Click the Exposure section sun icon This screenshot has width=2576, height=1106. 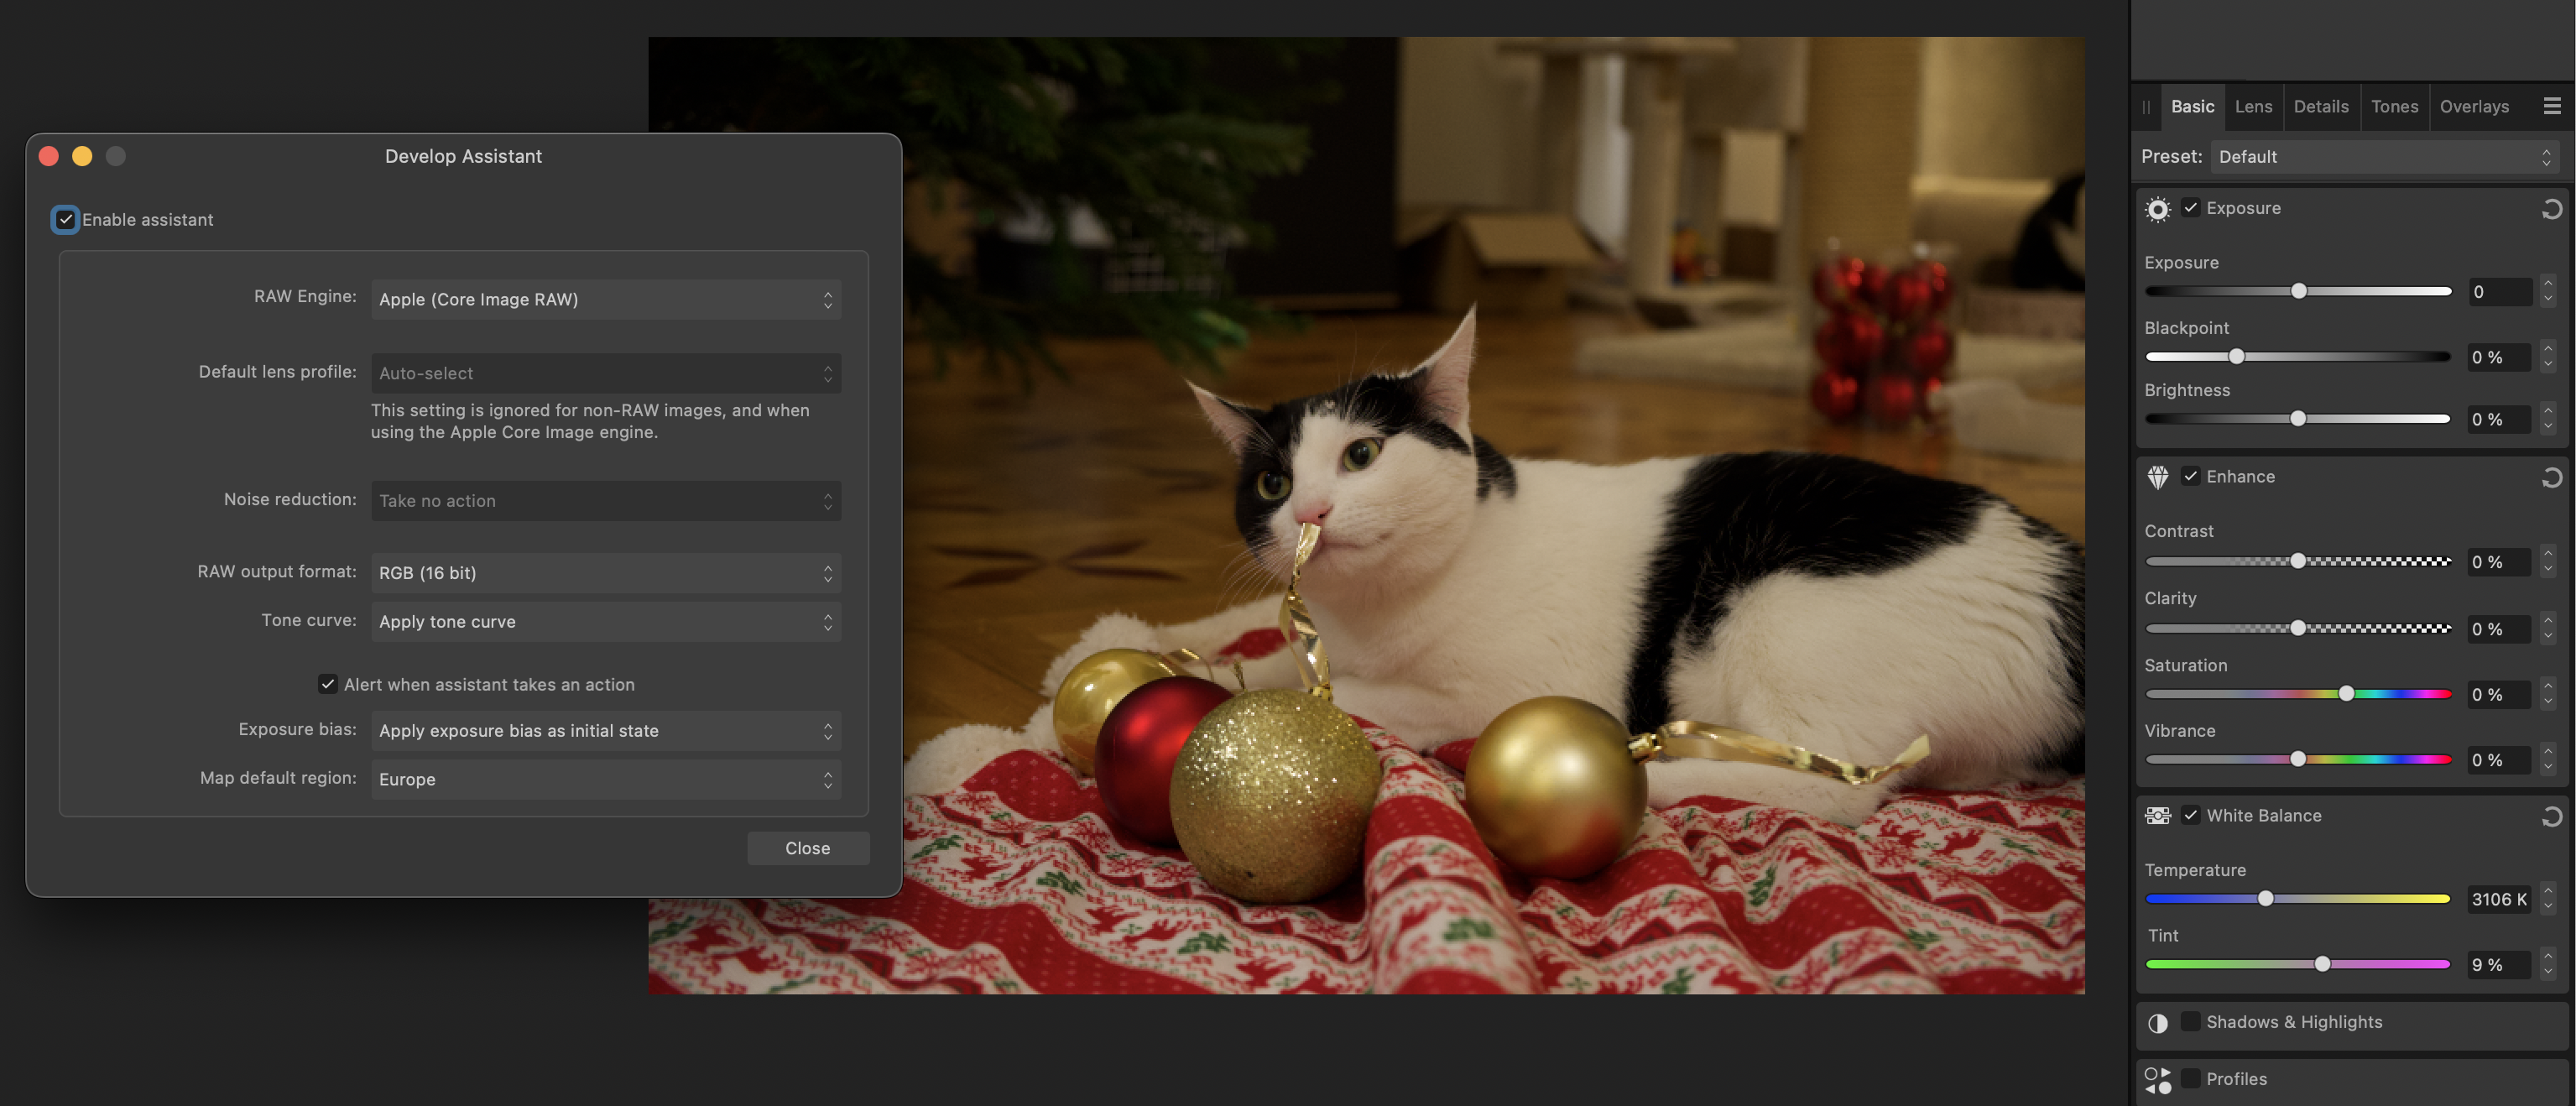point(2158,209)
